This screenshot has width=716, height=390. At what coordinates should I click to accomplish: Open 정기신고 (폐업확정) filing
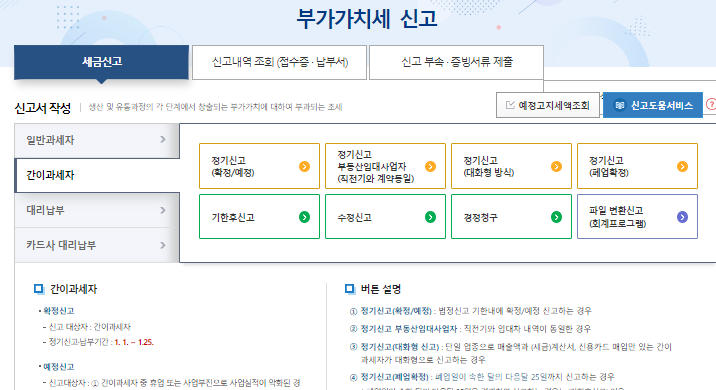point(637,166)
